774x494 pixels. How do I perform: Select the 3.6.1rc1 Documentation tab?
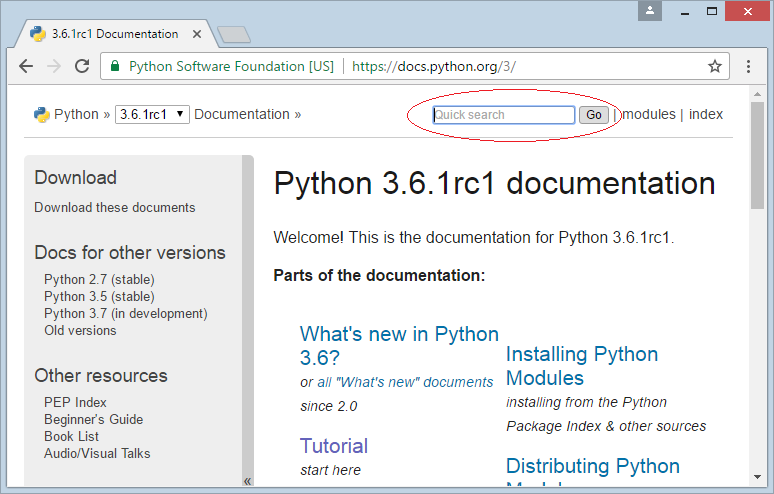point(115,34)
